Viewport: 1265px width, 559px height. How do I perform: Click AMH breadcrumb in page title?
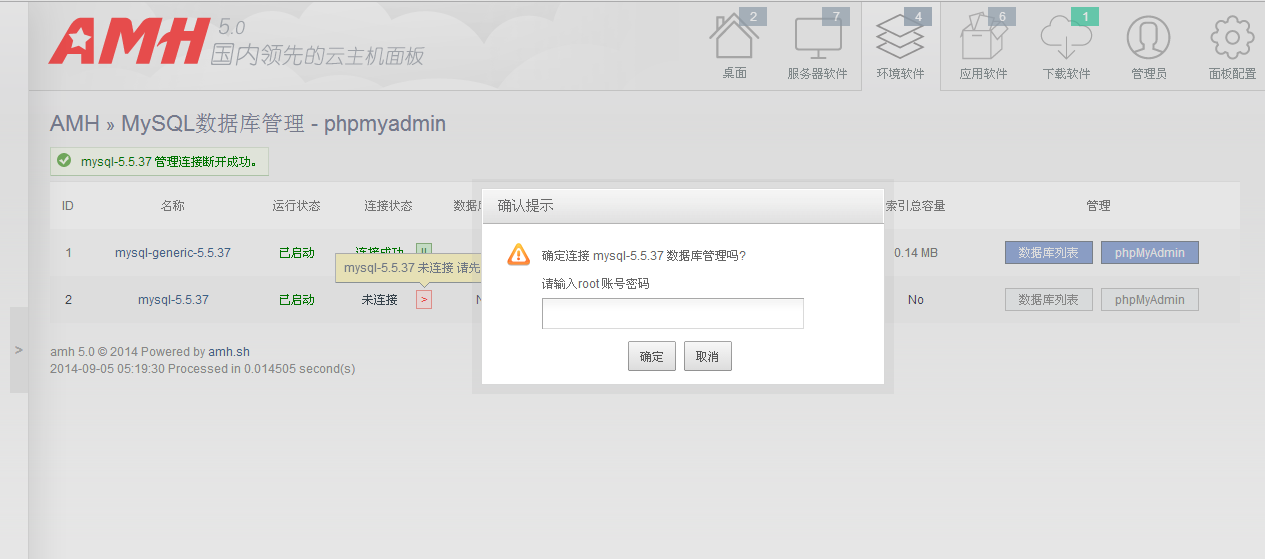coord(75,124)
